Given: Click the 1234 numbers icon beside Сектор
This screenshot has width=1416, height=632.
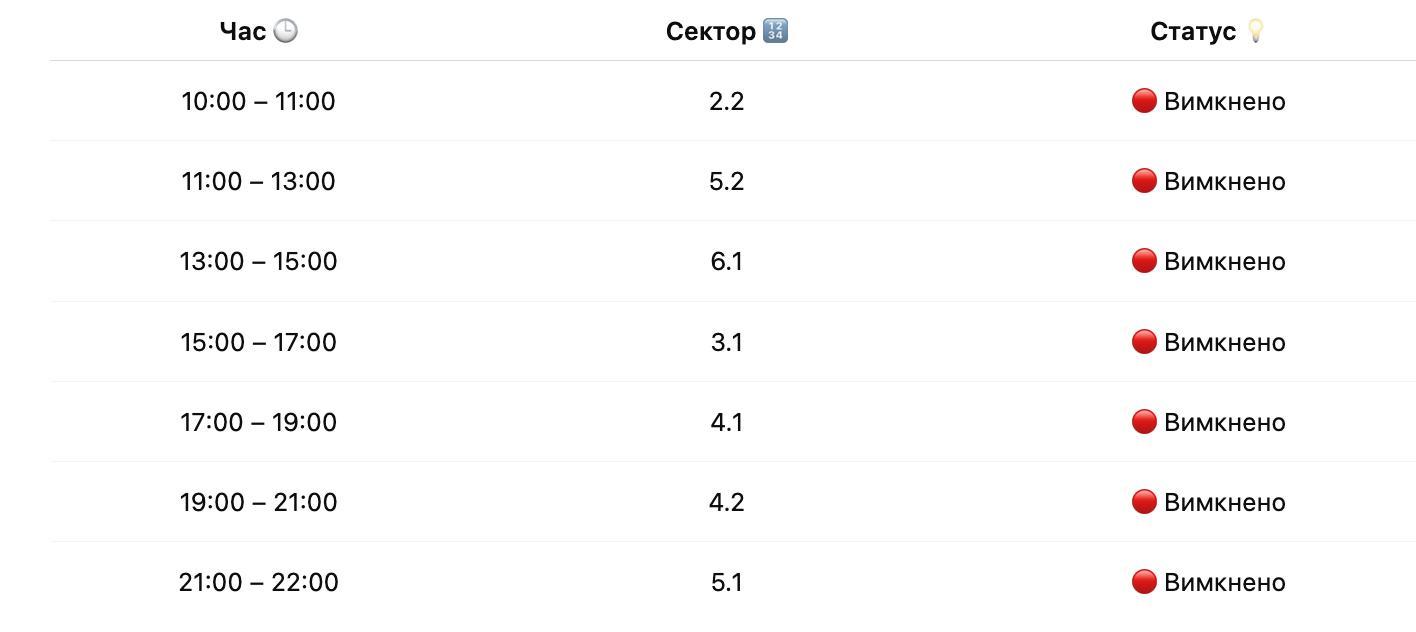Looking at the screenshot, I should [x=775, y=32].
